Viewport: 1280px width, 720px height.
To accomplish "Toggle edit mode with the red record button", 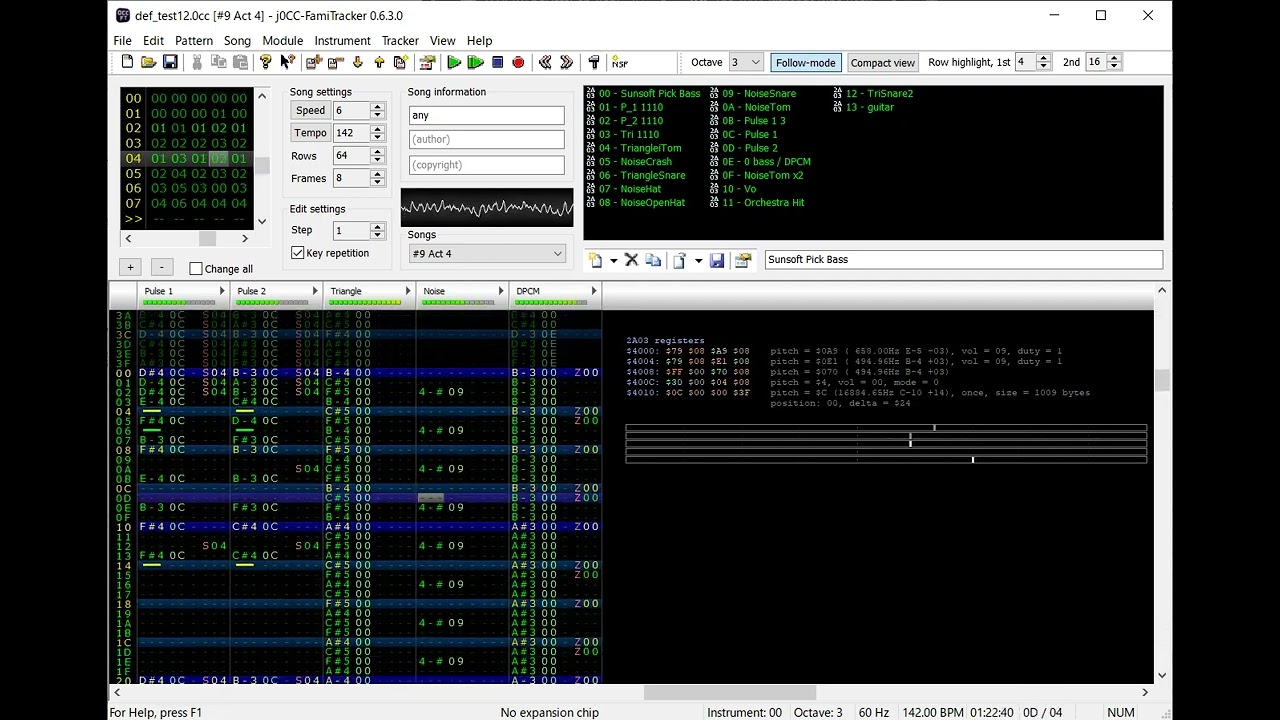I will point(518,62).
